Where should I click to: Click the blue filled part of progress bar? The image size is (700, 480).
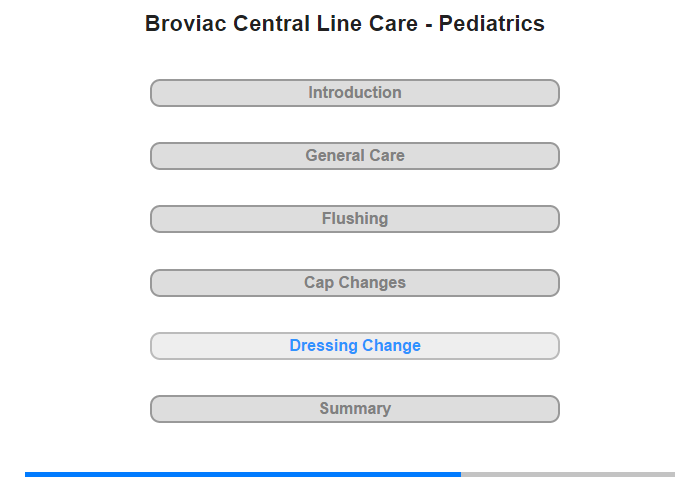tap(243, 474)
